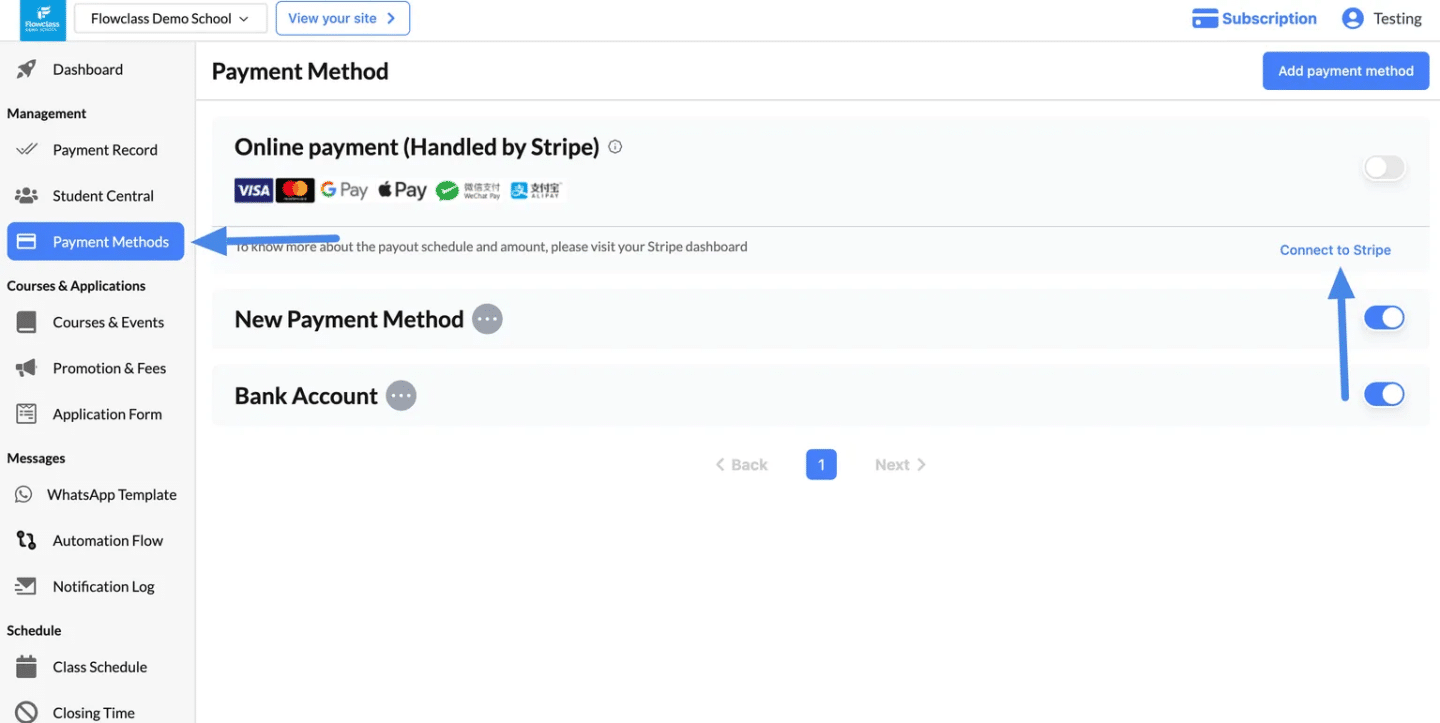Click the Apple Pay logo
The width and height of the screenshot is (1440, 723).
click(402, 190)
